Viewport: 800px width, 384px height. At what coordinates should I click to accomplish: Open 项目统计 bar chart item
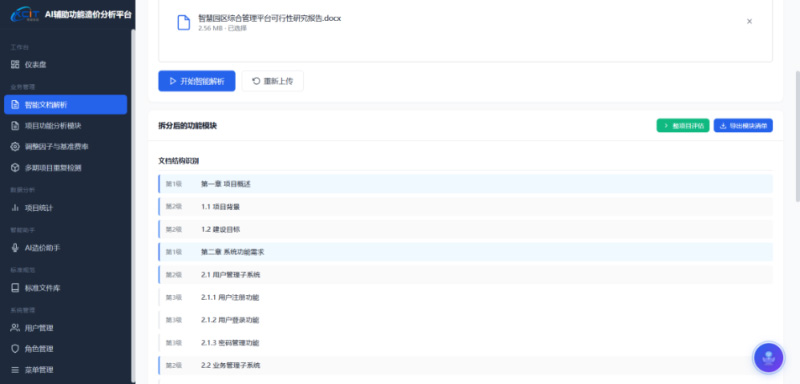click(65, 208)
